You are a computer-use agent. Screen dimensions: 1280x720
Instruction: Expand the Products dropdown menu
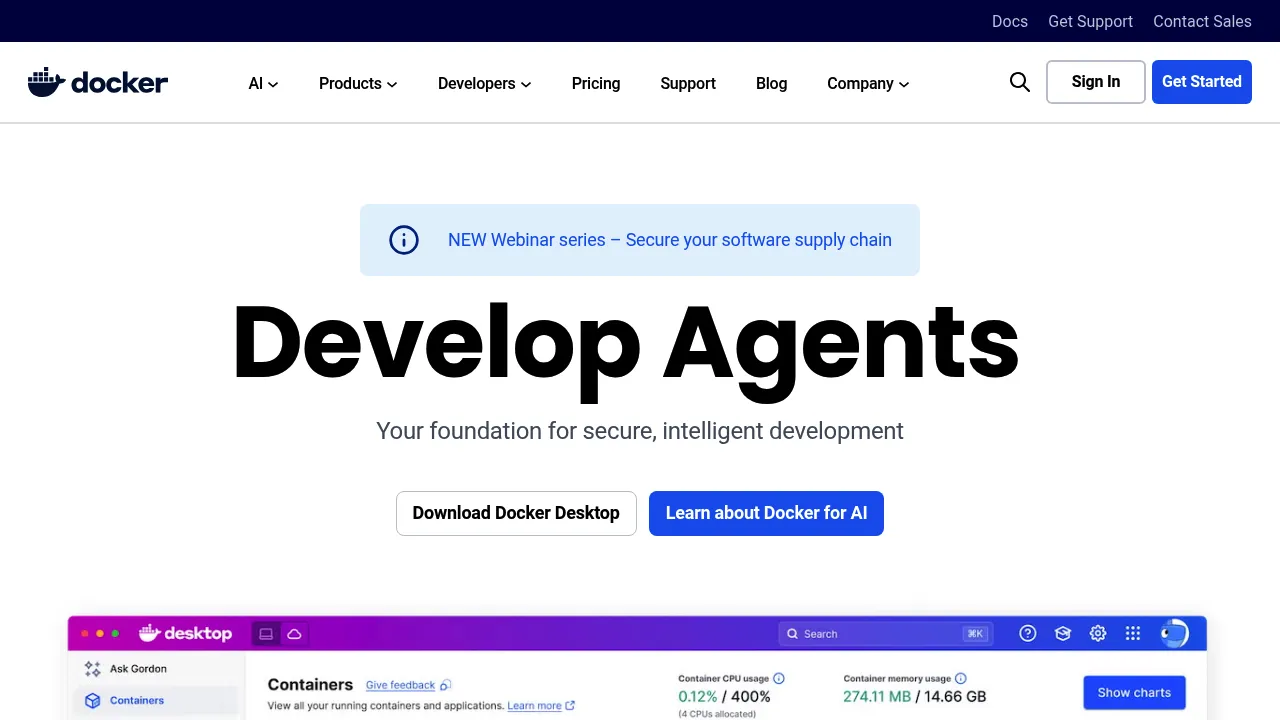(x=358, y=84)
